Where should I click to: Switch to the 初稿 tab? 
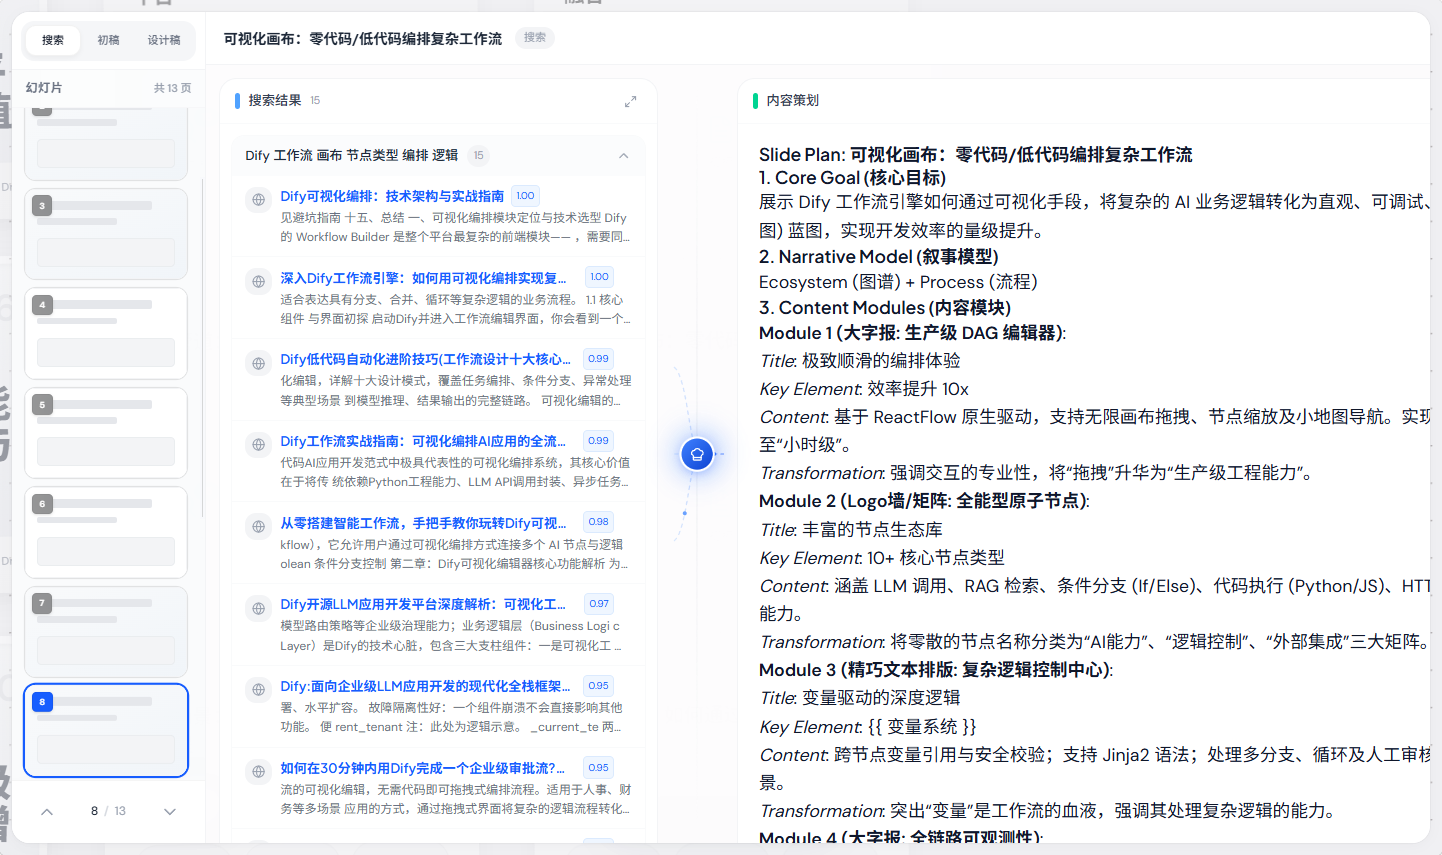pos(108,40)
